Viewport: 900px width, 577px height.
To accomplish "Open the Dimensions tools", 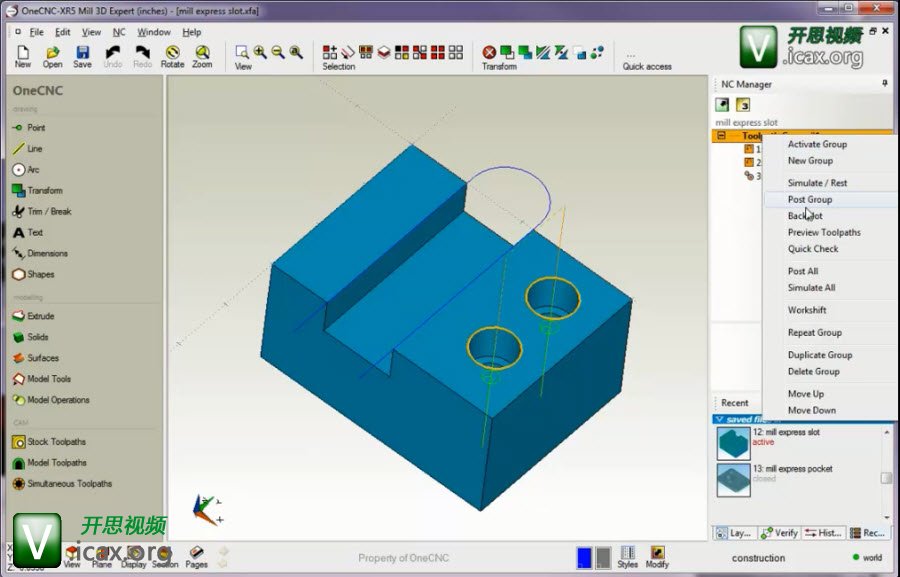I will click(x=40, y=253).
